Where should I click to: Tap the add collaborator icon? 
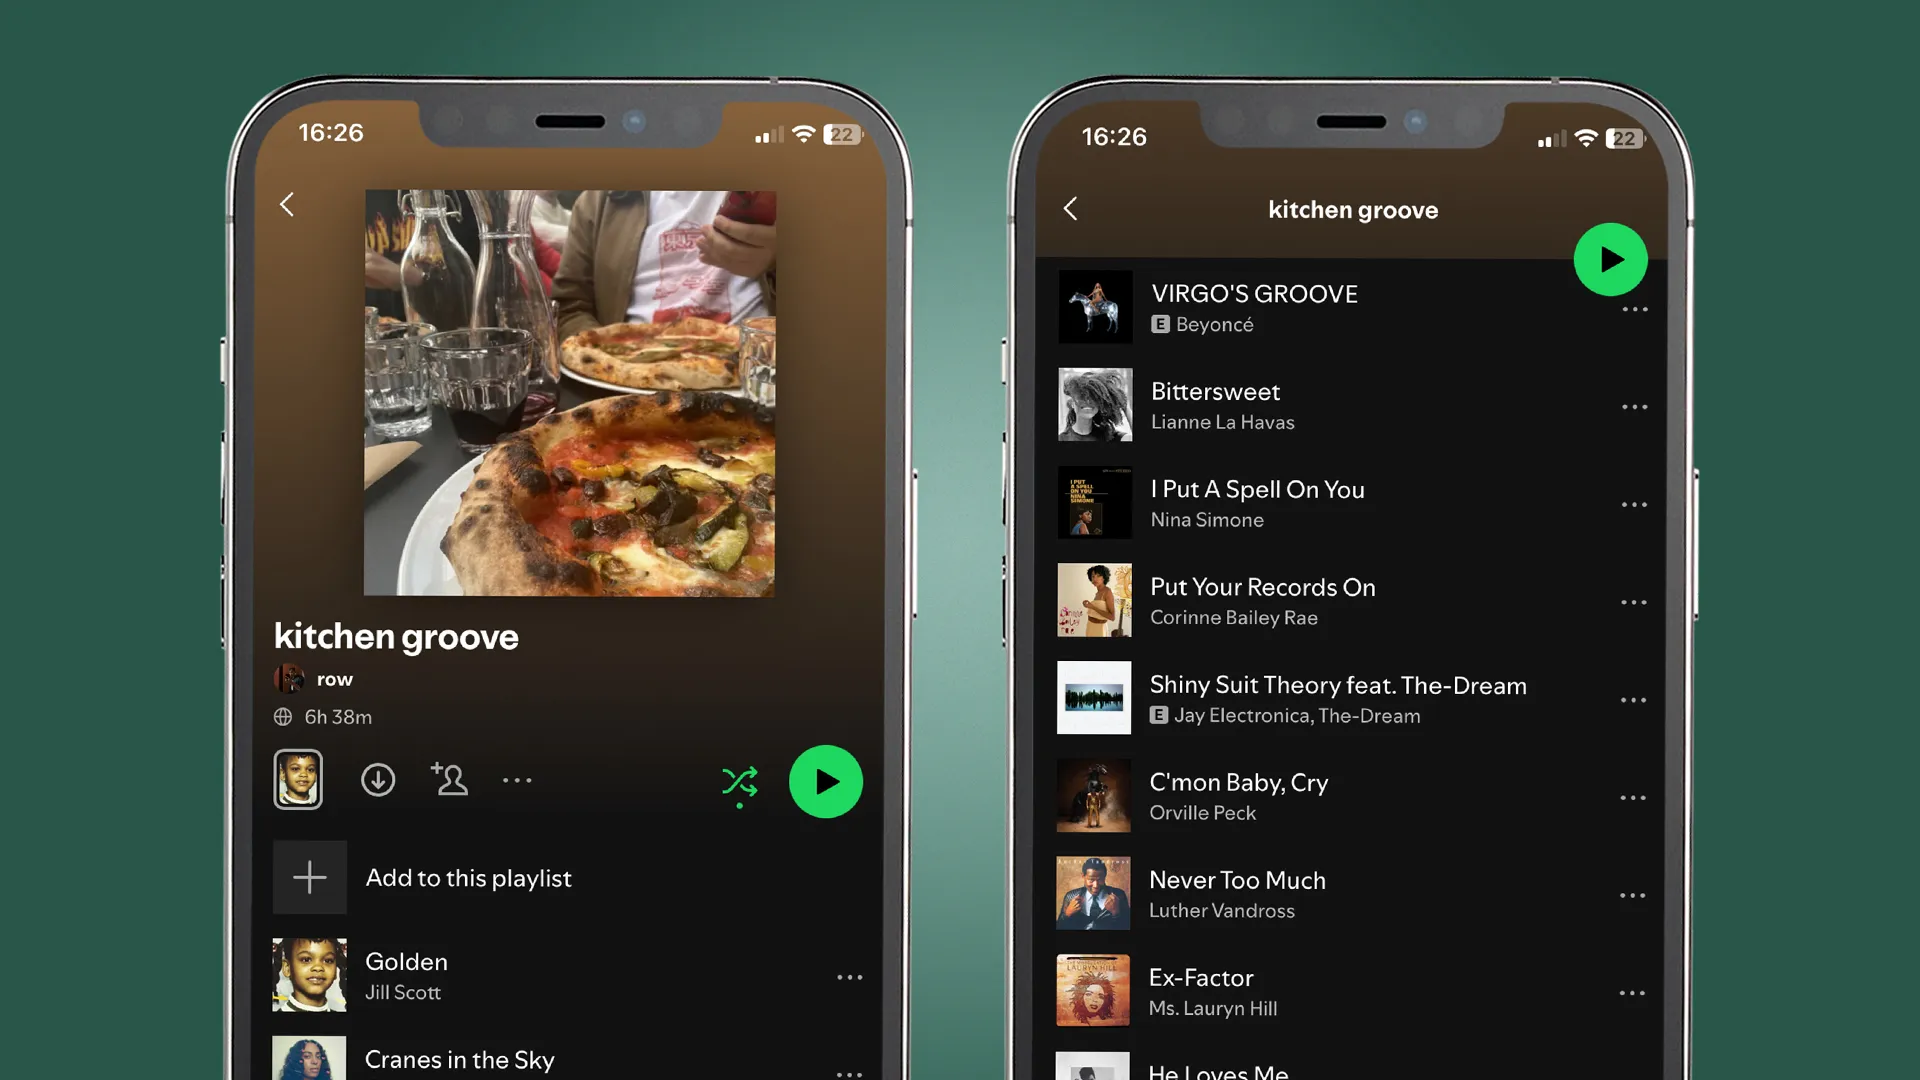448,779
